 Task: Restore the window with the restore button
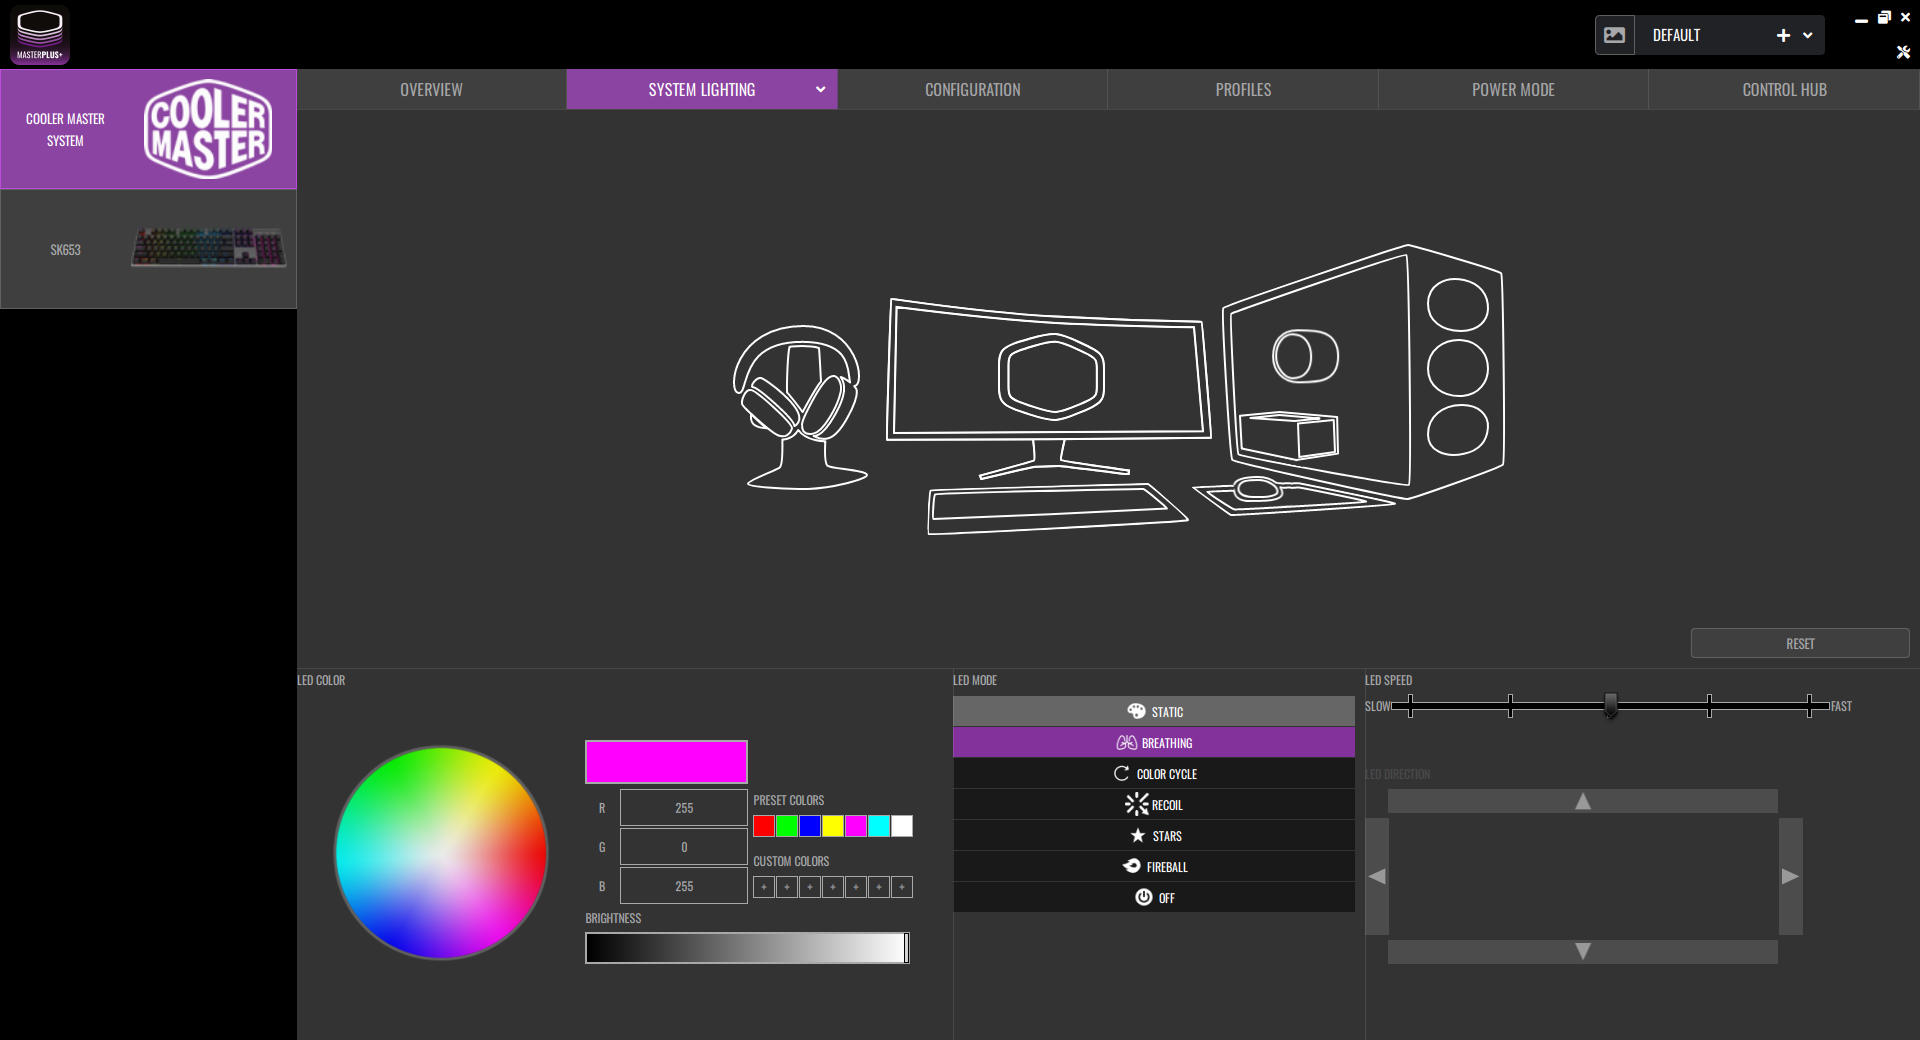[1884, 17]
